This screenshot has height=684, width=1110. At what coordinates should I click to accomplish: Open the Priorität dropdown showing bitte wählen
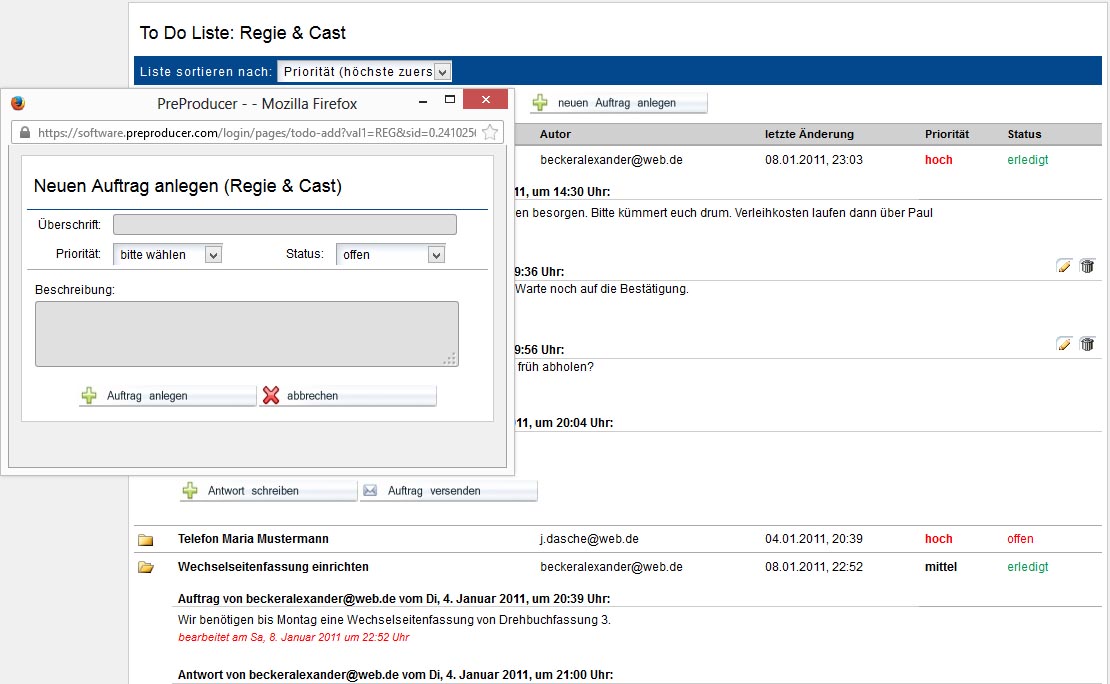(x=168, y=254)
